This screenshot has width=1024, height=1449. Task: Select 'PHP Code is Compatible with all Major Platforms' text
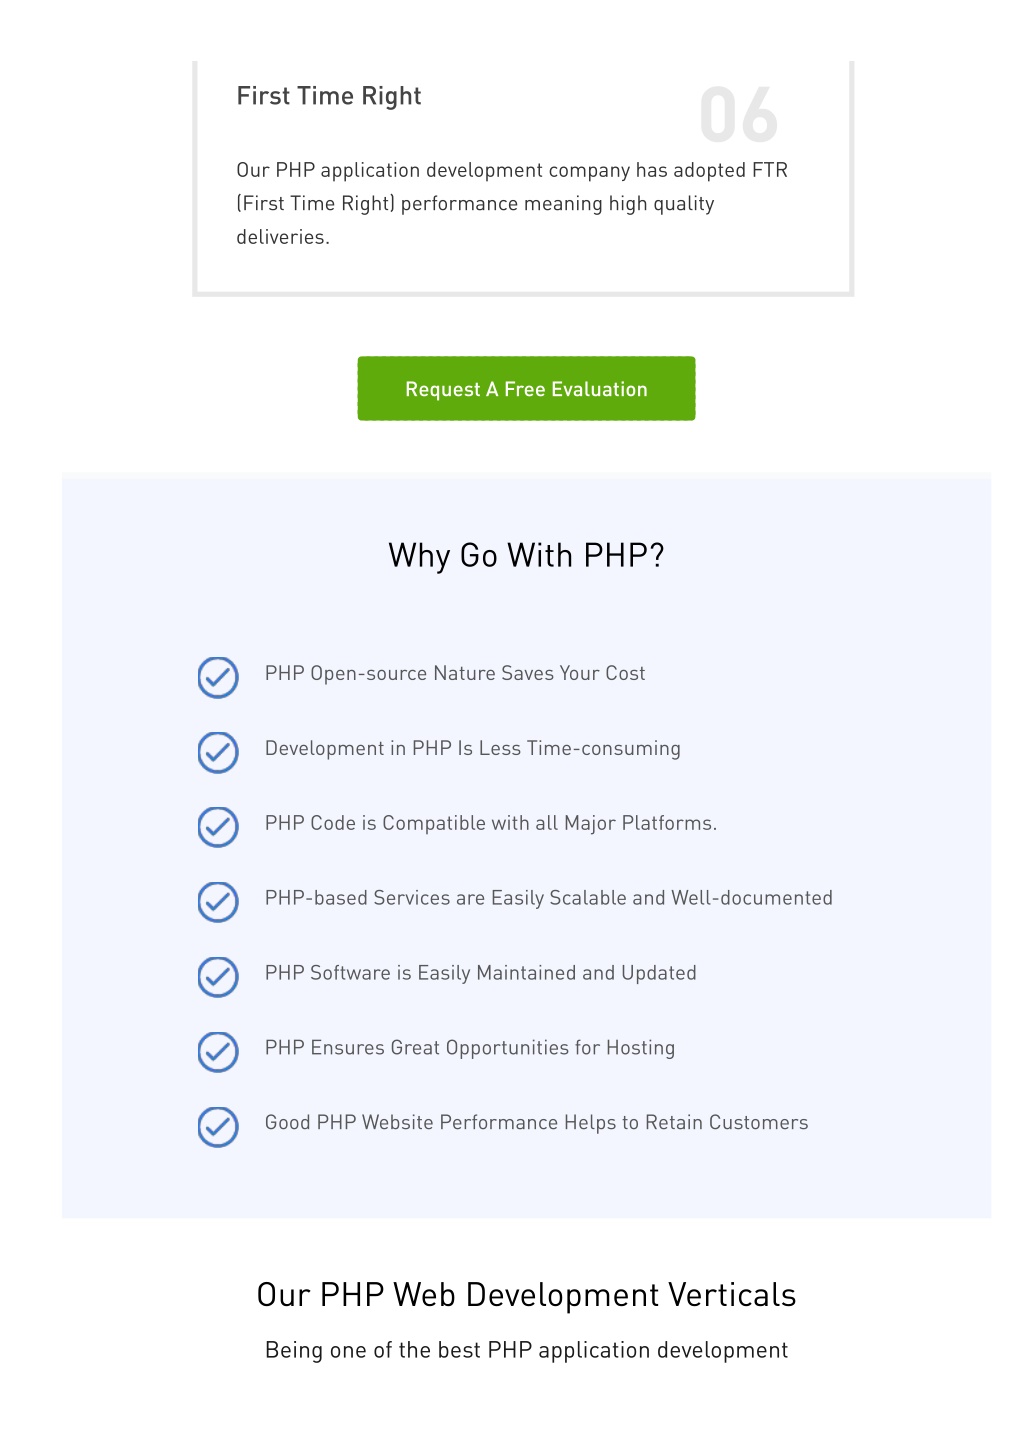coord(490,824)
